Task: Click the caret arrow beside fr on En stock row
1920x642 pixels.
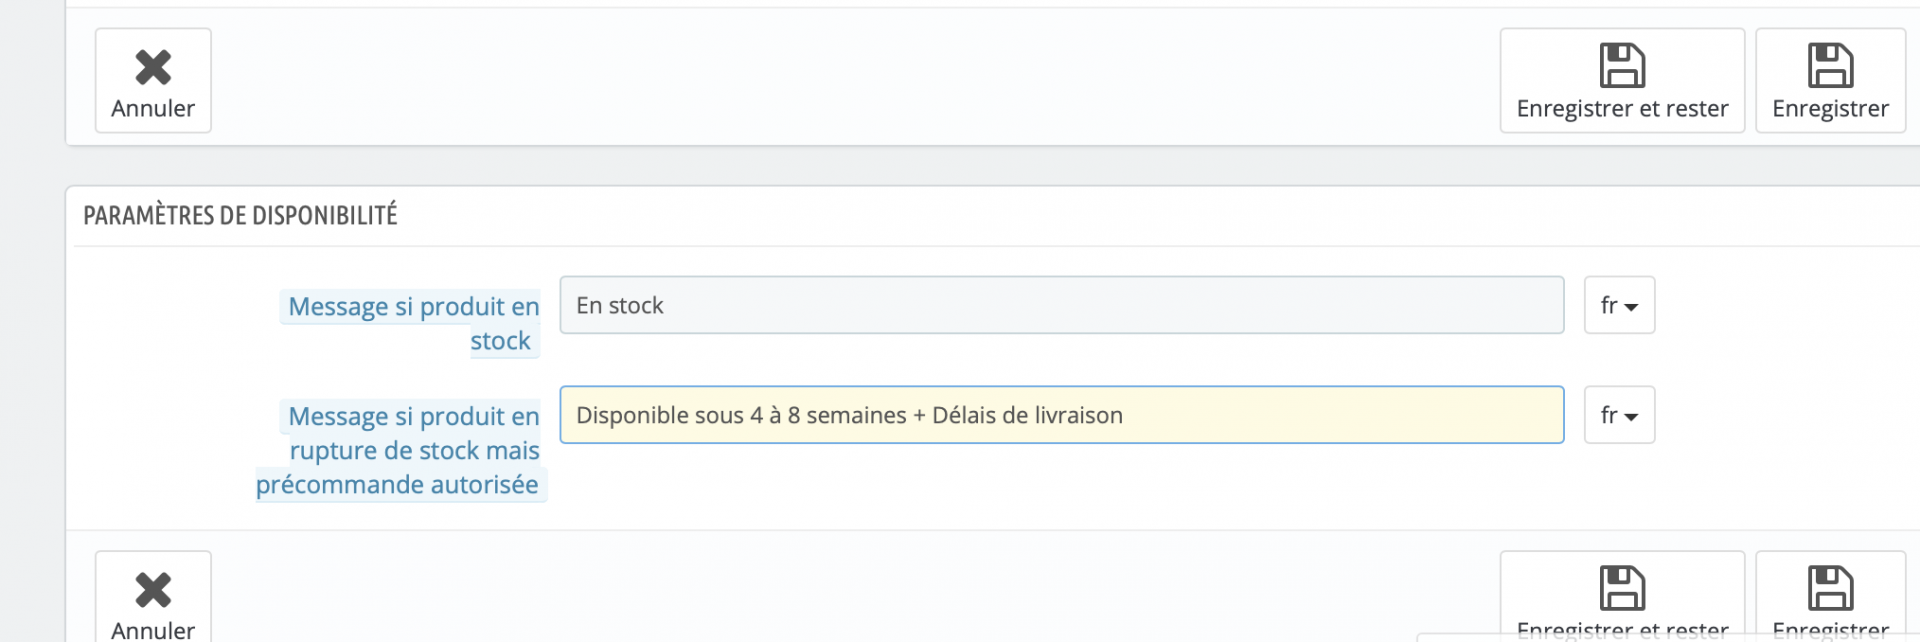Action: coord(1631,307)
